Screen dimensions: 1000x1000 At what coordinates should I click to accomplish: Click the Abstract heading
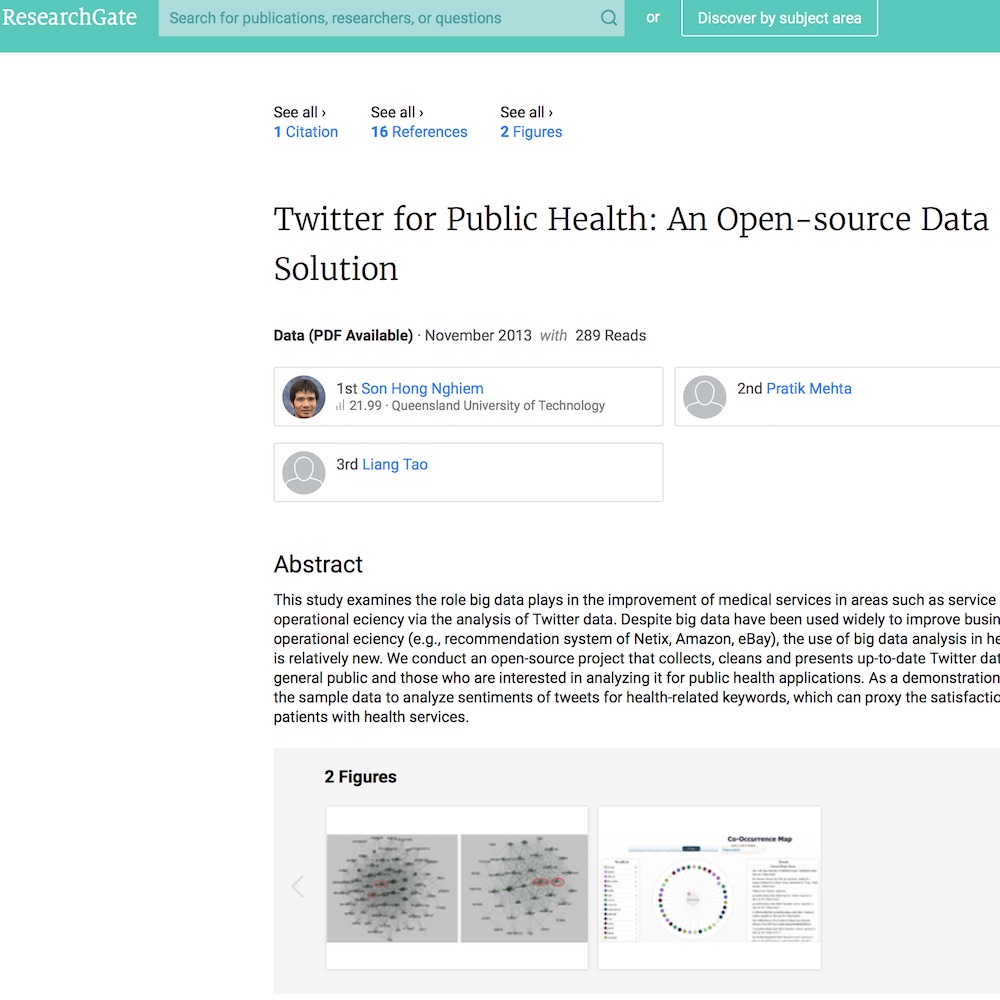click(x=318, y=564)
